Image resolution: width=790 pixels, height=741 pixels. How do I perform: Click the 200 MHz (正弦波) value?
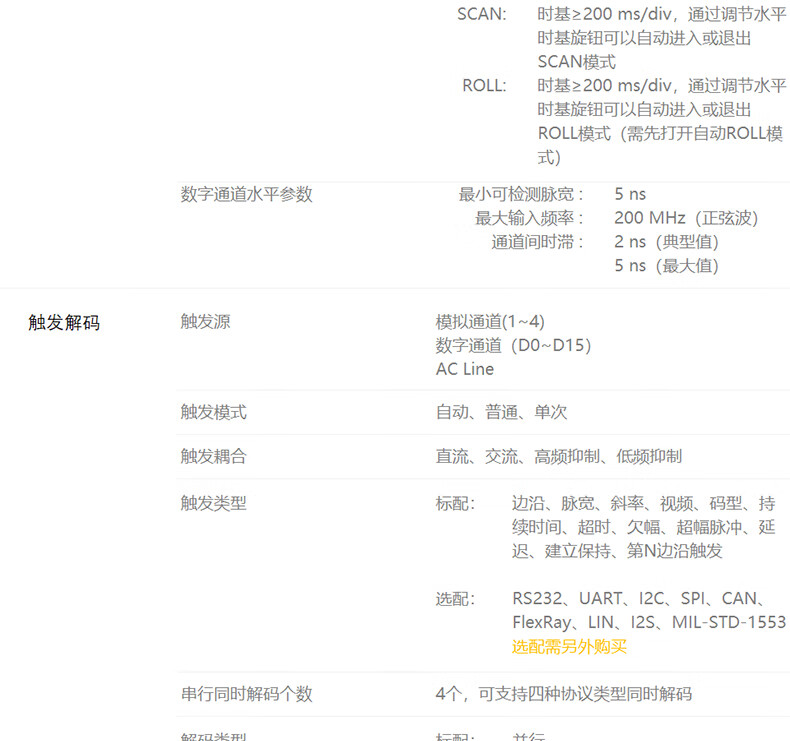pos(686,218)
